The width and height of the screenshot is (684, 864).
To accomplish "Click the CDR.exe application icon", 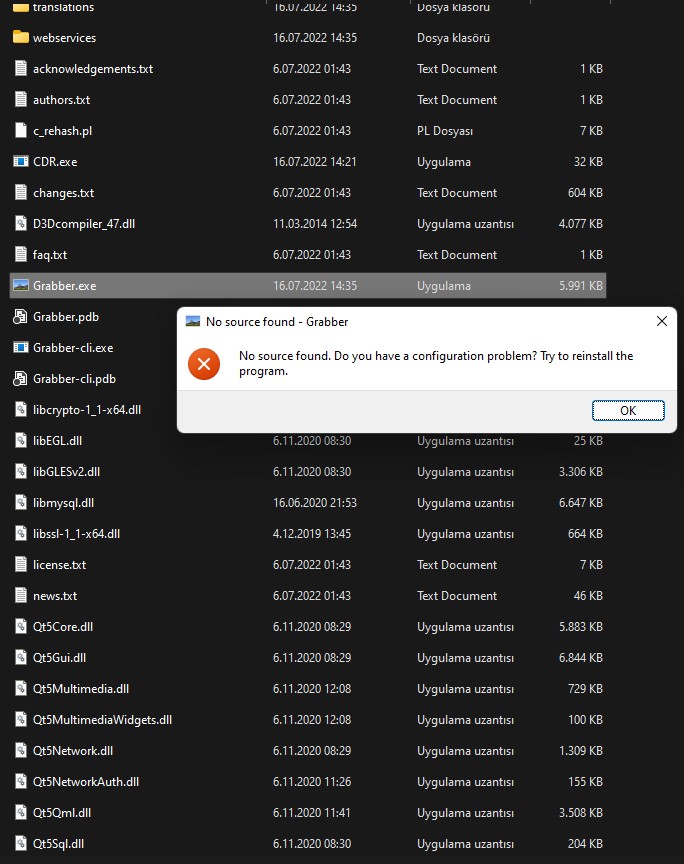I will pos(22,161).
